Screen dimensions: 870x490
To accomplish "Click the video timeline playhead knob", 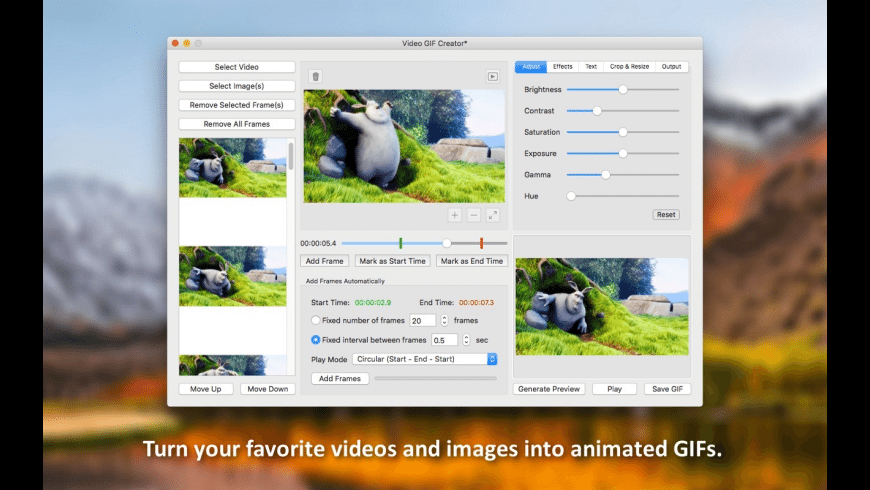I will click(447, 243).
